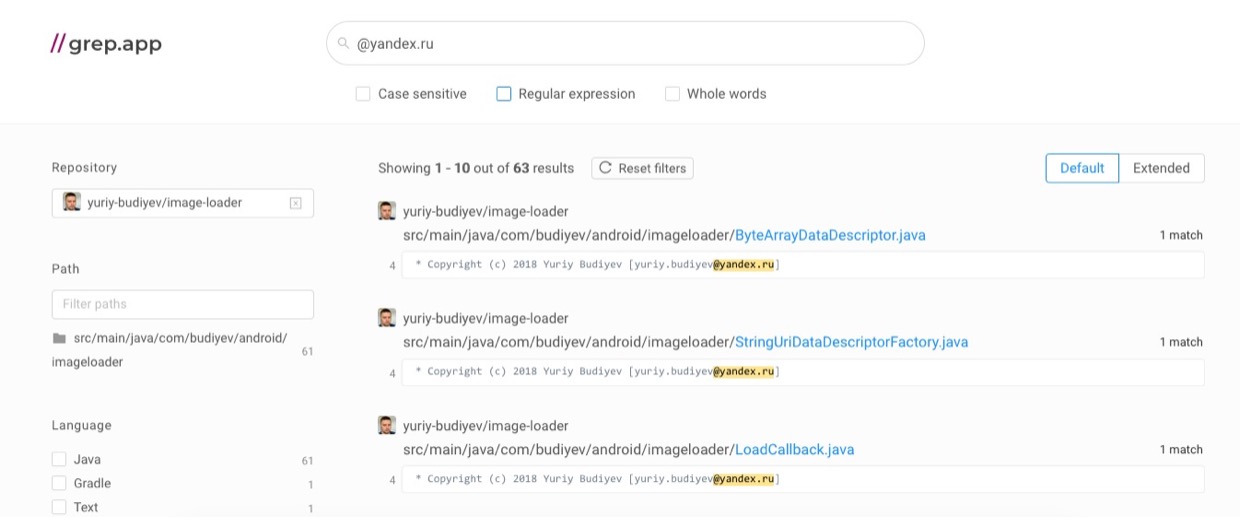Click the code line in ByteArrayDataDescriptor.java result
1240x517 pixels.
tap(803, 265)
